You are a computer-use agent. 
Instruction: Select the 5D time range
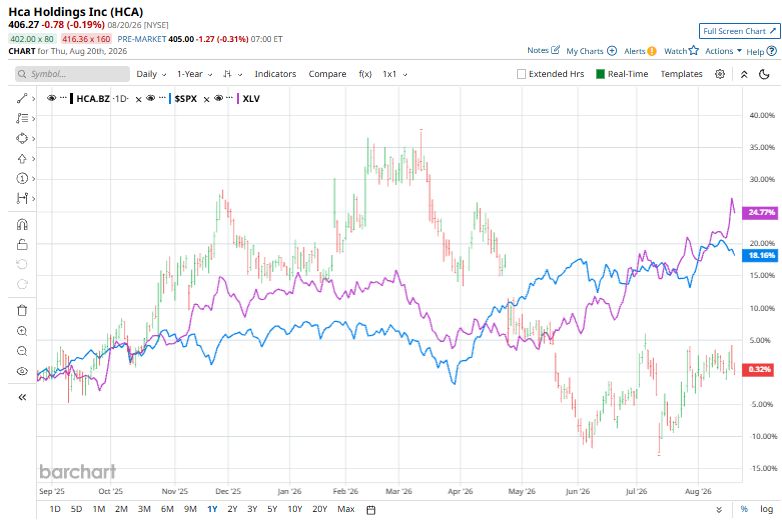(x=76, y=509)
